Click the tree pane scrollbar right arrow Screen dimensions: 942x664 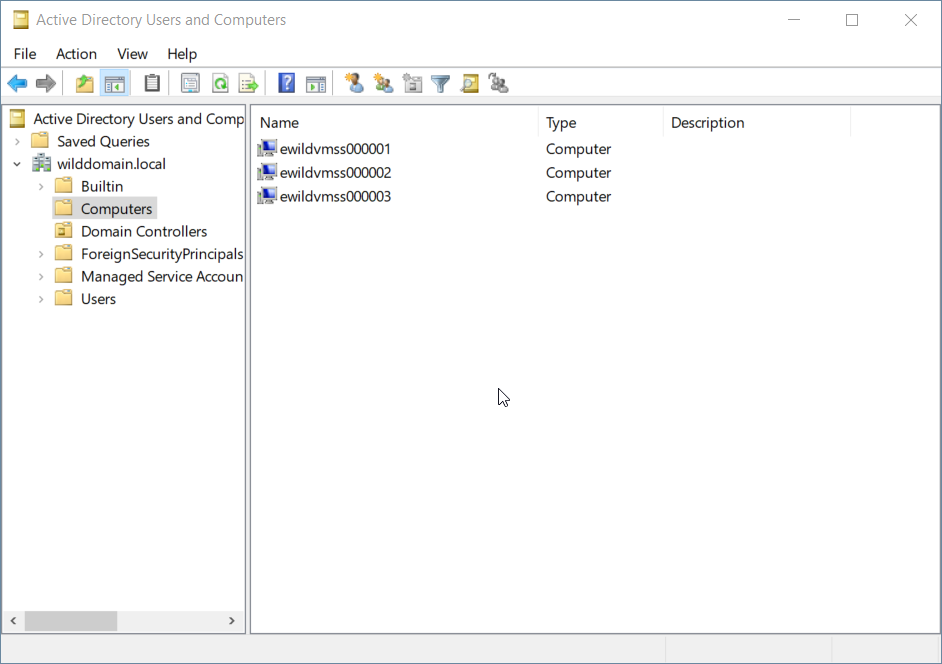232,621
